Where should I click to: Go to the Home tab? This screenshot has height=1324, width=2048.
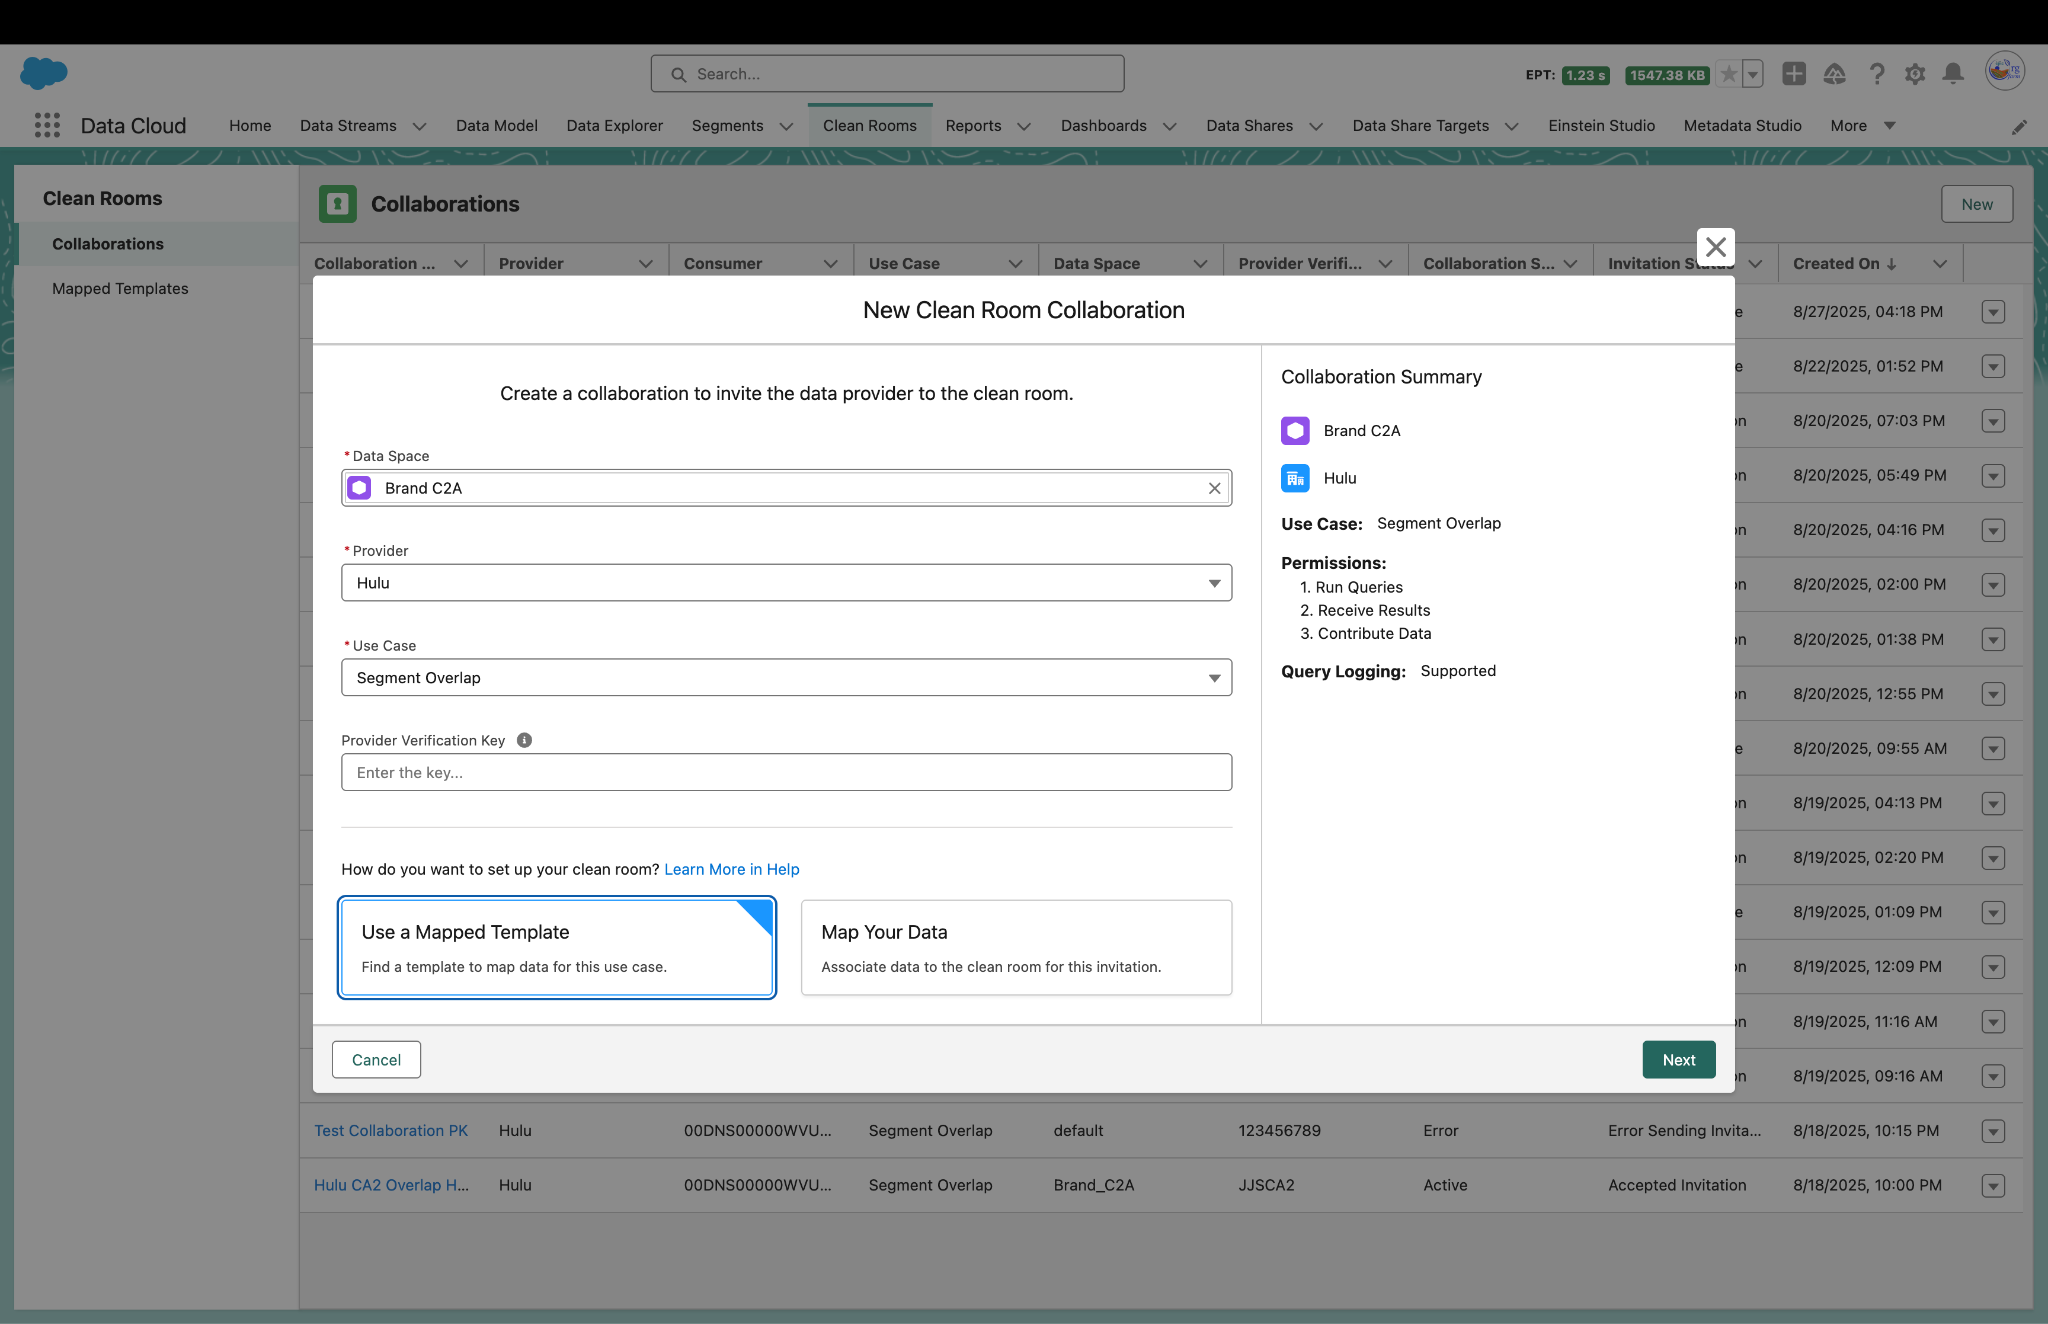click(250, 126)
